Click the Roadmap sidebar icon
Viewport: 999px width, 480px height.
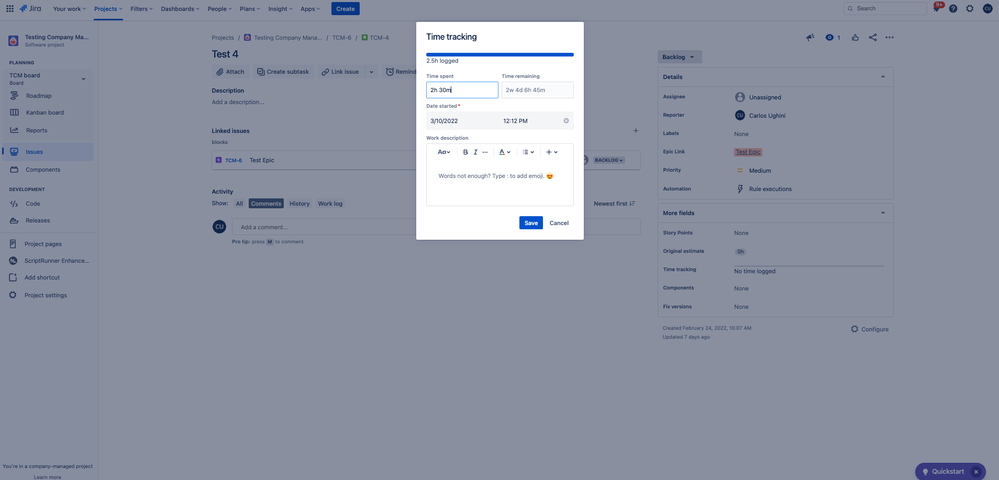14,96
